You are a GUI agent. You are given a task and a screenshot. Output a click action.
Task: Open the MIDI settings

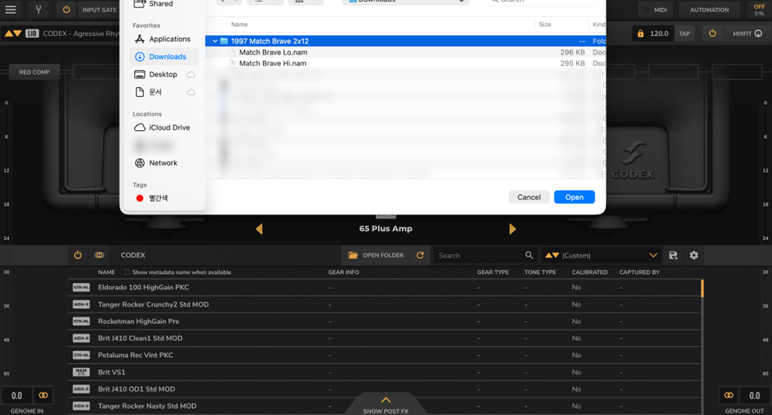[x=656, y=10]
